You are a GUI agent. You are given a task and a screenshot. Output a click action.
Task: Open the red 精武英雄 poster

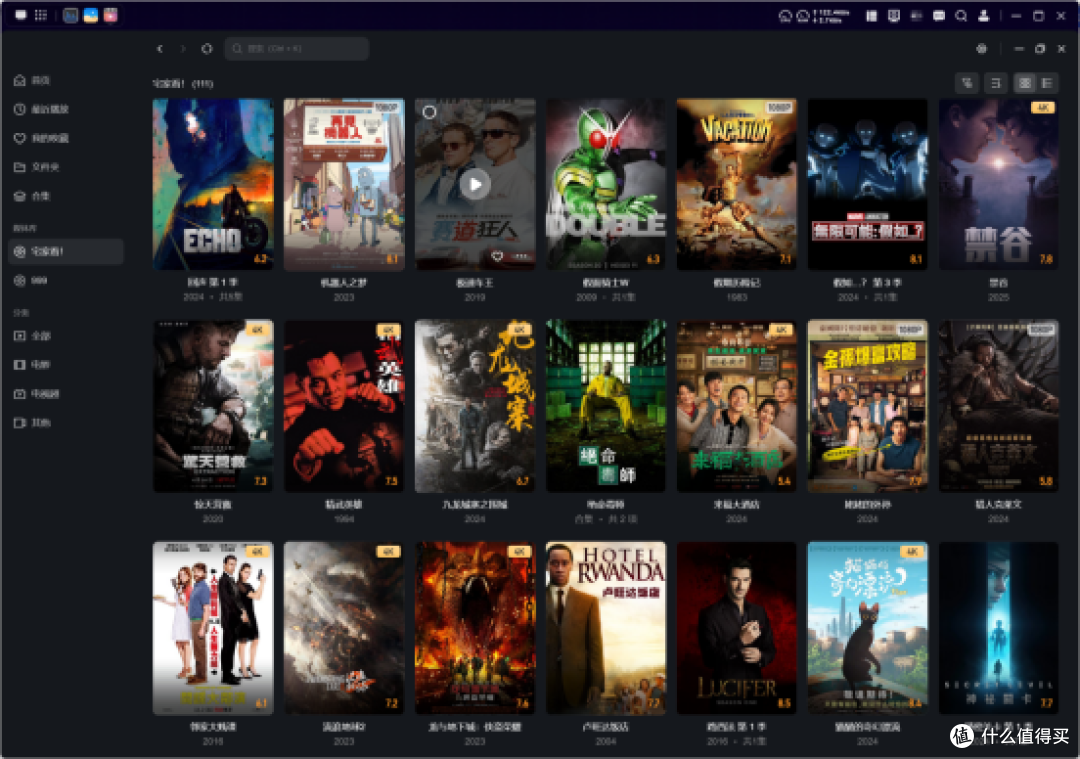(344, 406)
